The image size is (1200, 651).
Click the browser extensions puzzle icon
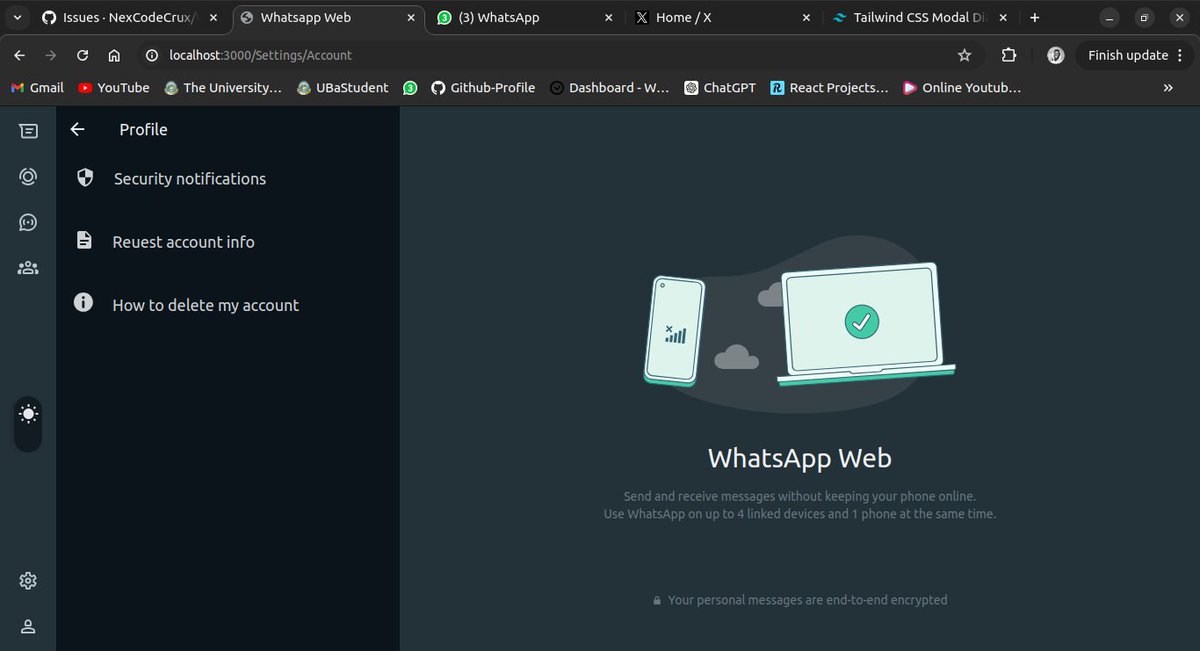click(x=1009, y=55)
